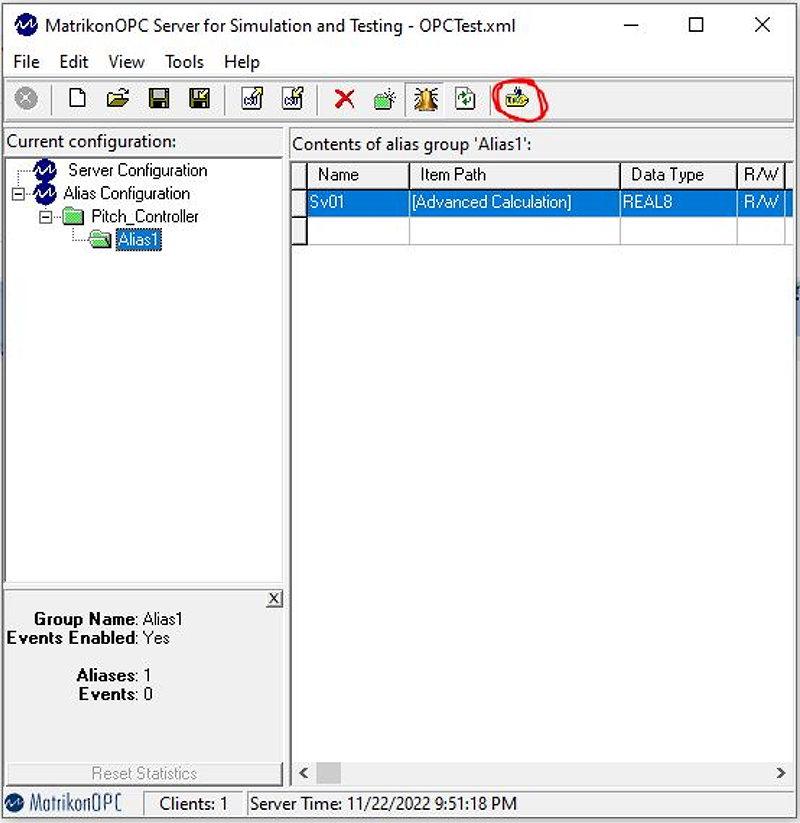
Task: Toggle the alarm bell events icon
Action: click(425, 99)
